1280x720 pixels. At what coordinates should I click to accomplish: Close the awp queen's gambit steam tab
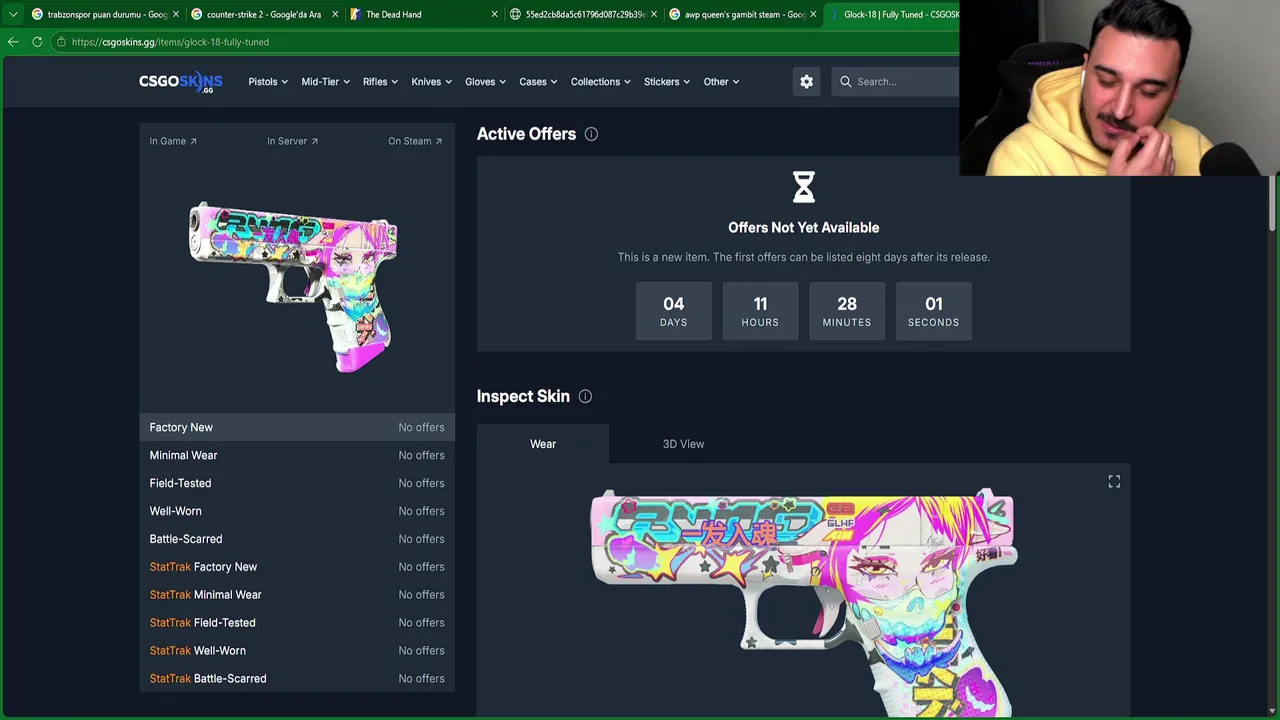813,14
